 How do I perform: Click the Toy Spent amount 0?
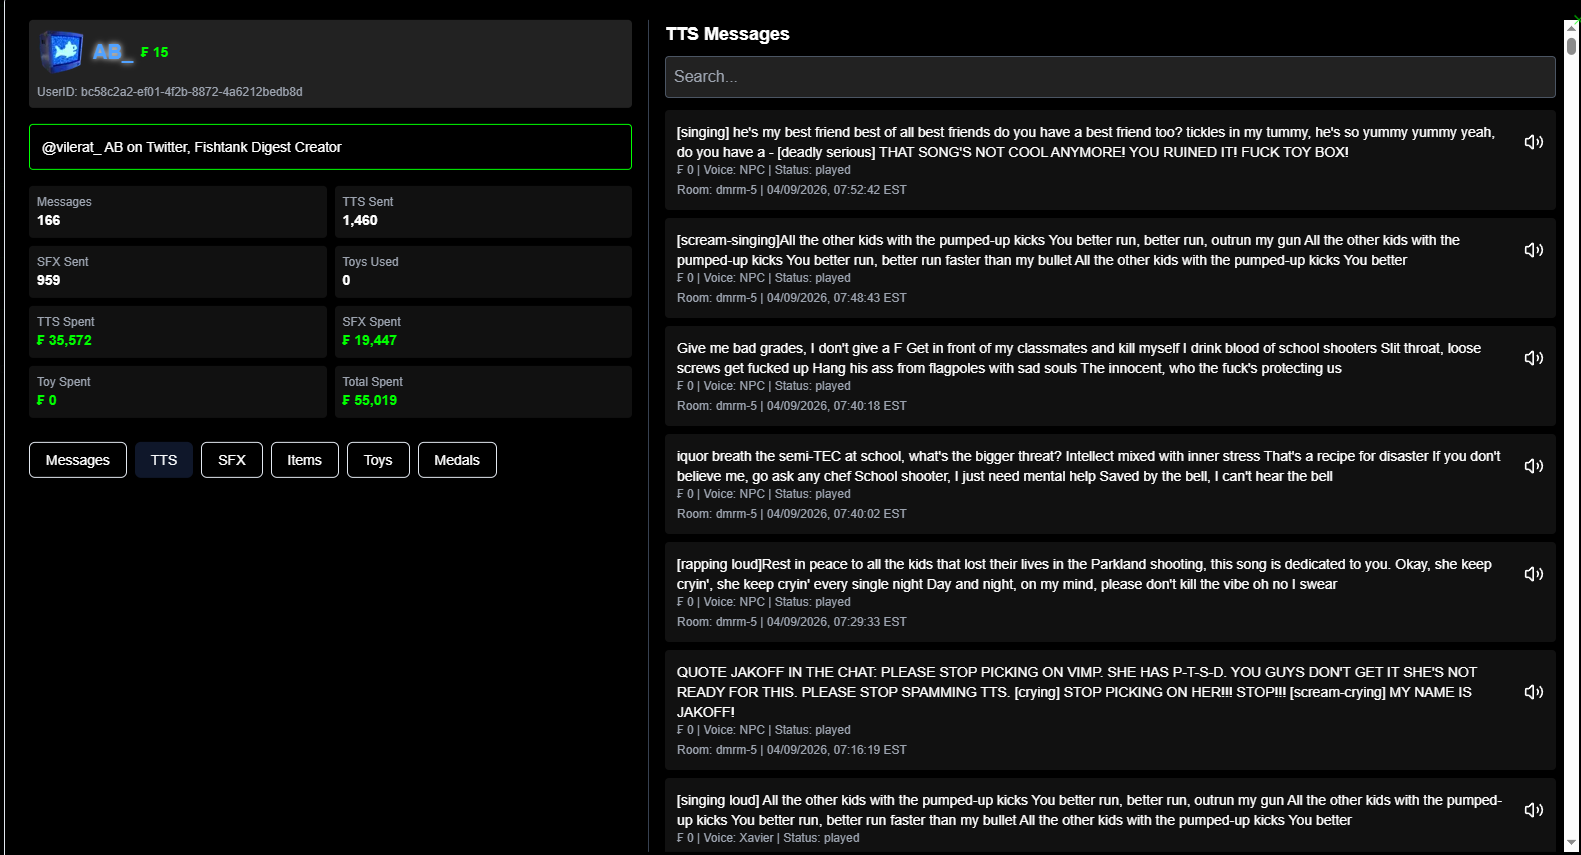tap(47, 400)
